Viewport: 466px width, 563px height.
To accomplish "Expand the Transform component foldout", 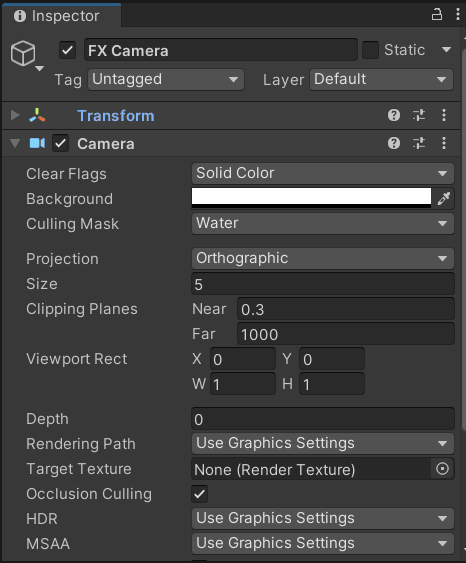I will click(x=15, y=115).
